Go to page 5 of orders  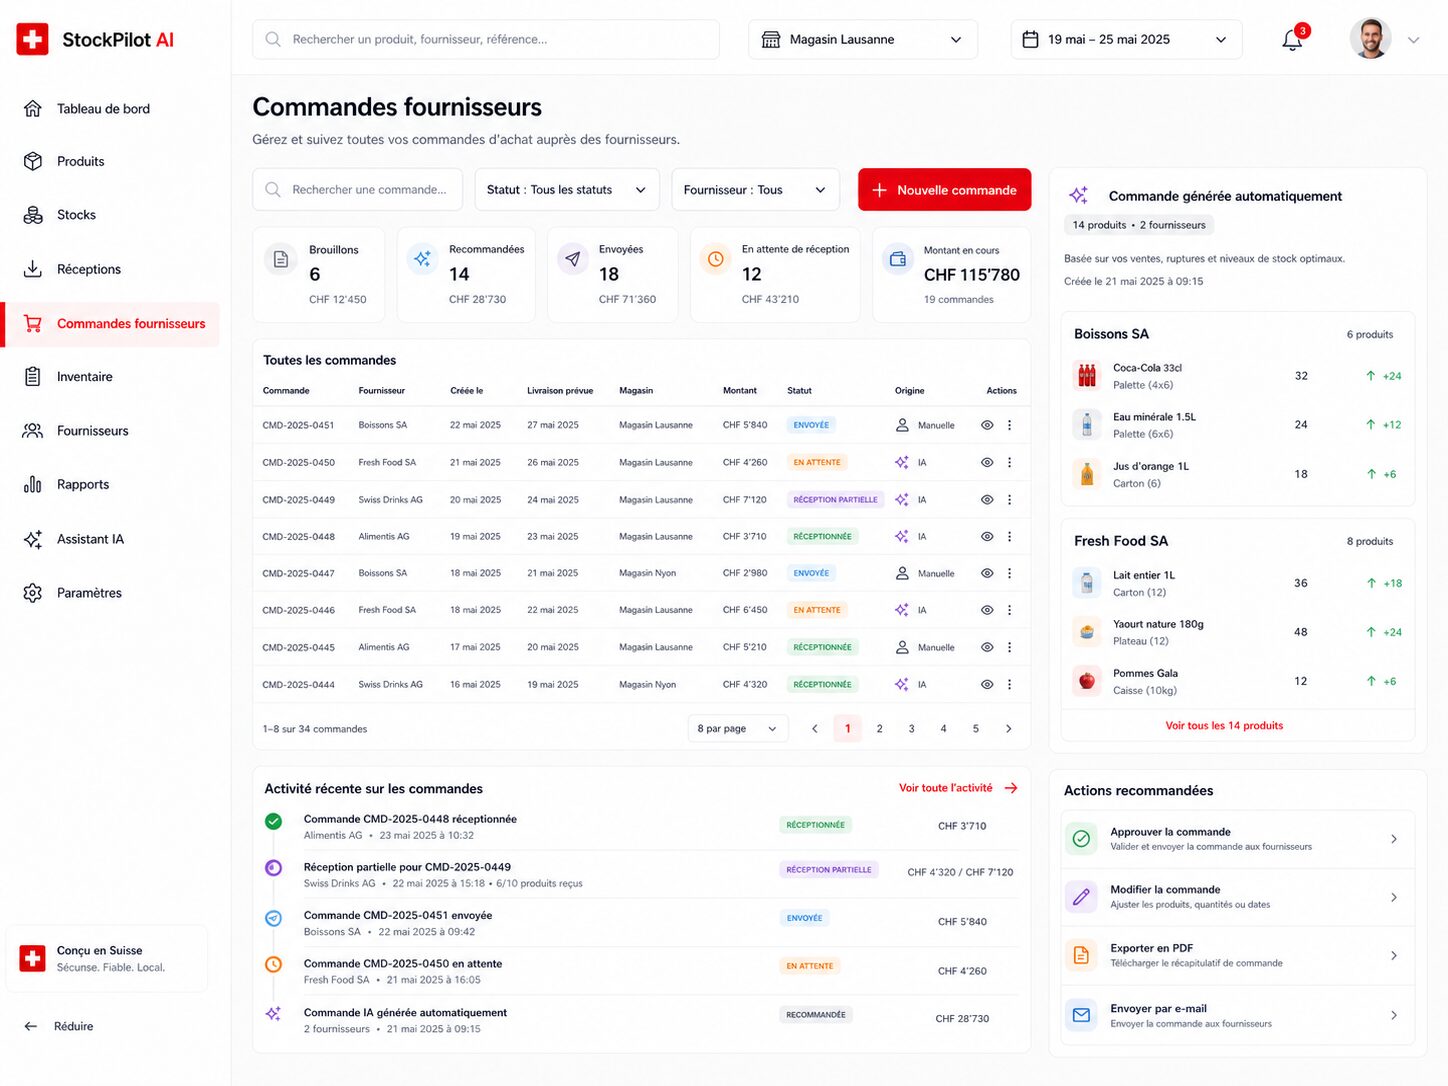tap(976, 728)
